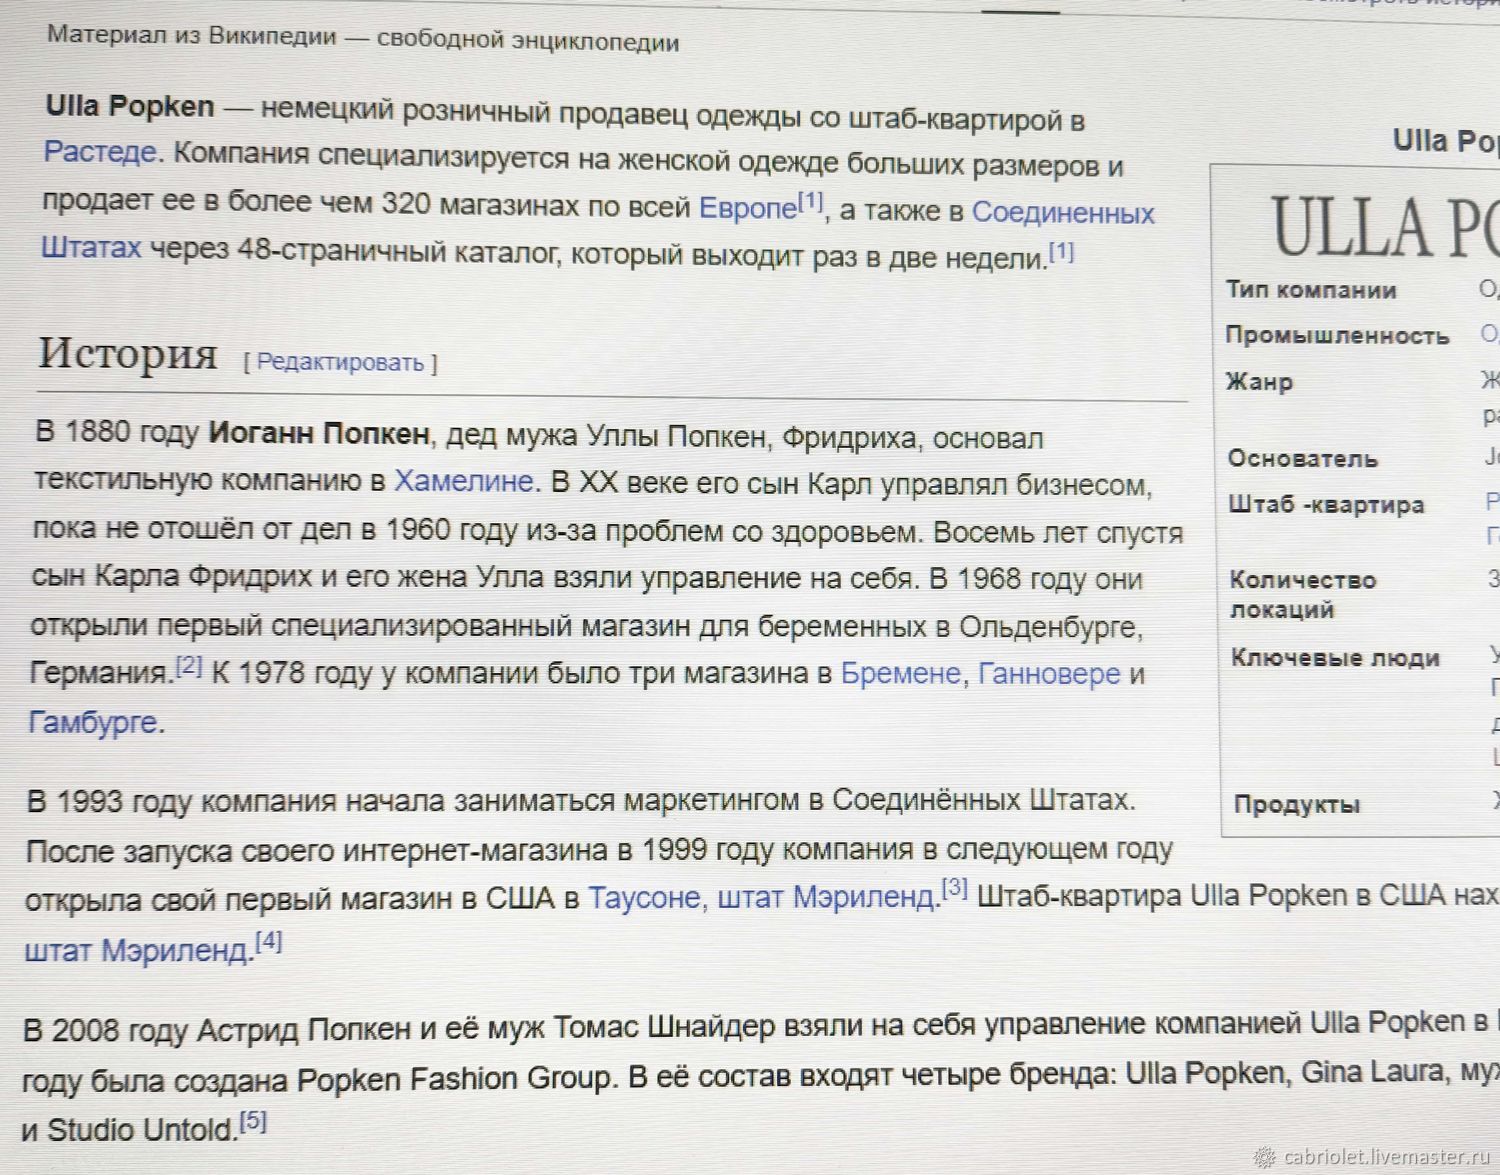This screenshot has width=1500, height=1175.
Task: Click 'Основатель' infobox label
Action: 1303,459
